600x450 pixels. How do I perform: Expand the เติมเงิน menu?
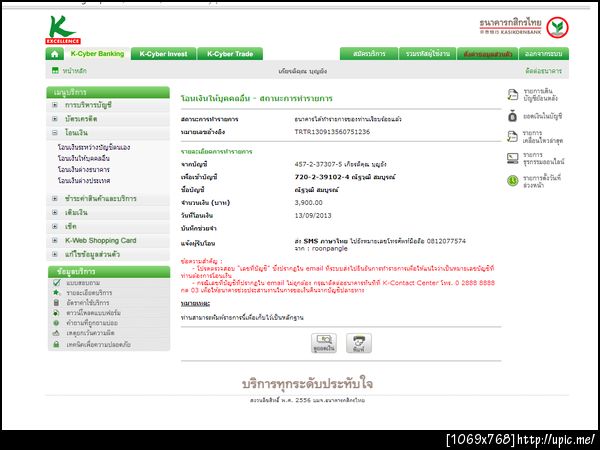click(55, 212)
